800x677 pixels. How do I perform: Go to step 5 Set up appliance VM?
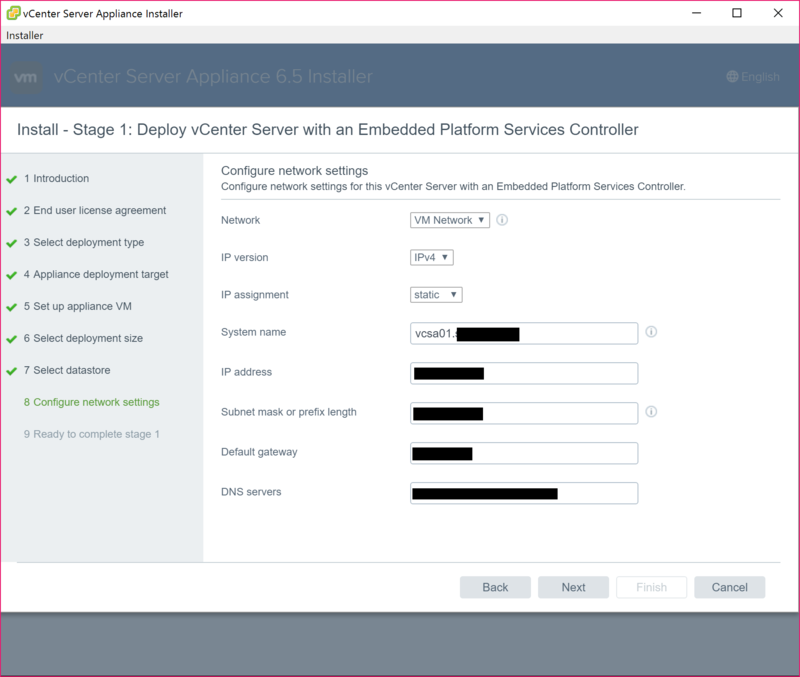[78, 306]
